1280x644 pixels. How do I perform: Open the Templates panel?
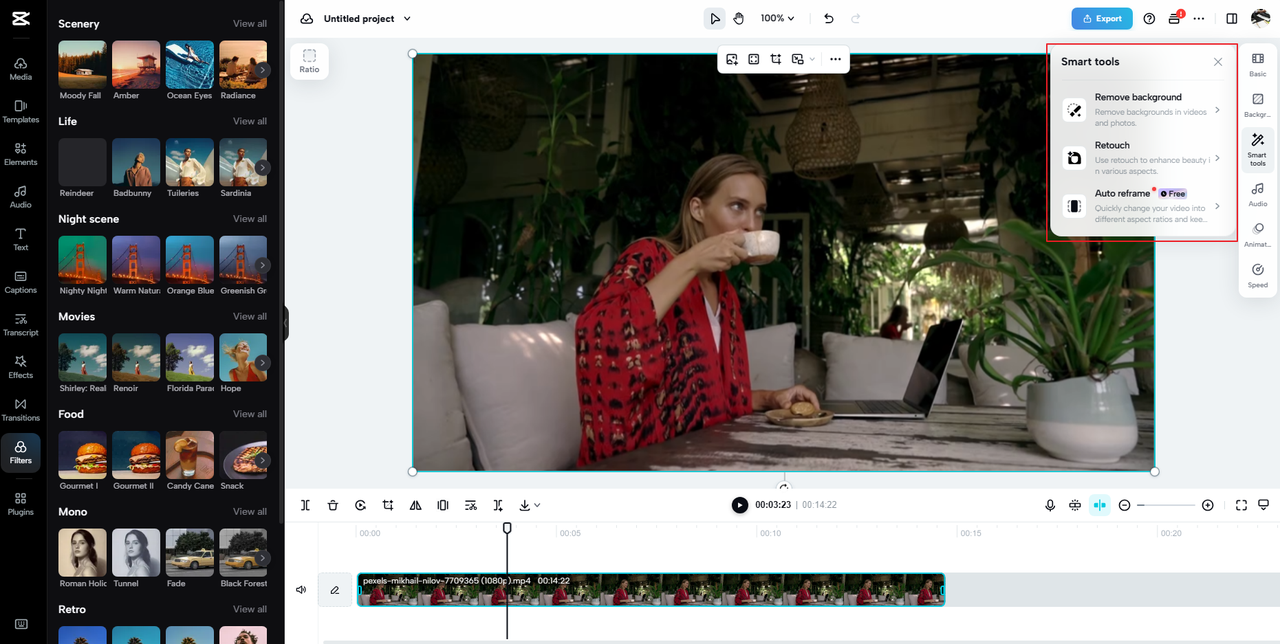20,111
